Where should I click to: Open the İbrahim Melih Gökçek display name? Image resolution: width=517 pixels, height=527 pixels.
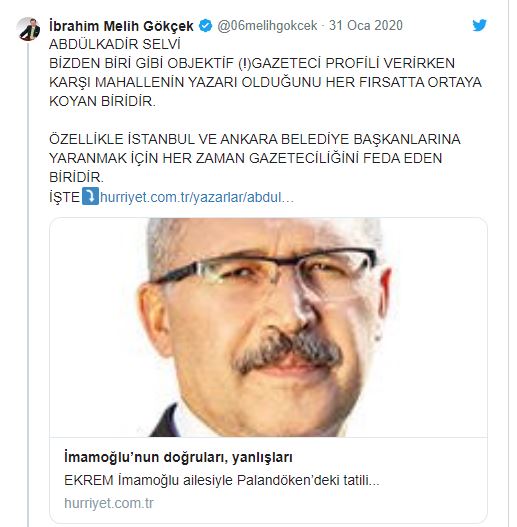(121, 26)
